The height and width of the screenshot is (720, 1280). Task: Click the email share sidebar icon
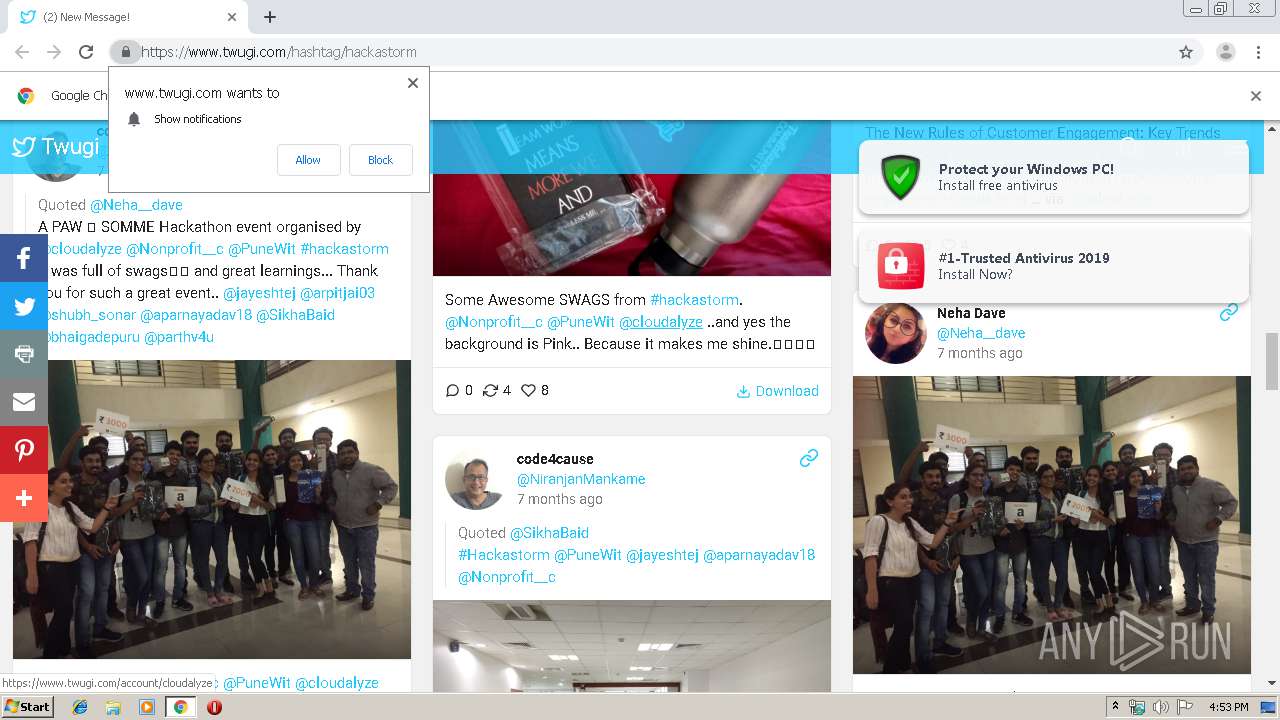(x=24, y=402)
